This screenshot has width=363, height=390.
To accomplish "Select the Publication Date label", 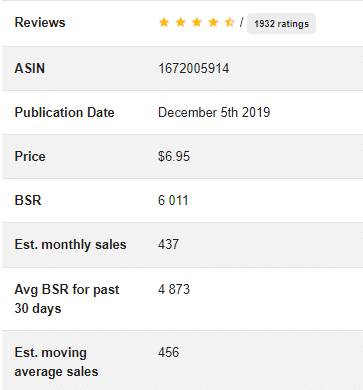I will [x=64, y=113].
